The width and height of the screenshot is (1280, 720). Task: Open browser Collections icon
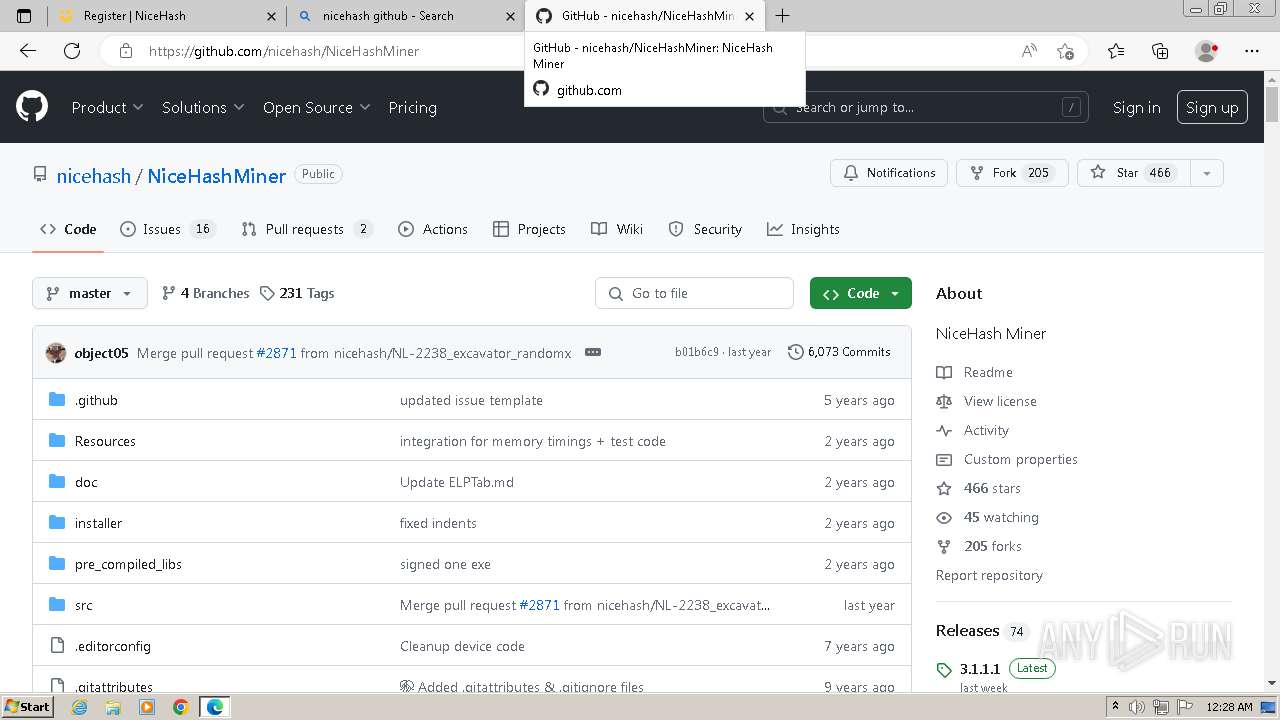coord(1160,51)
